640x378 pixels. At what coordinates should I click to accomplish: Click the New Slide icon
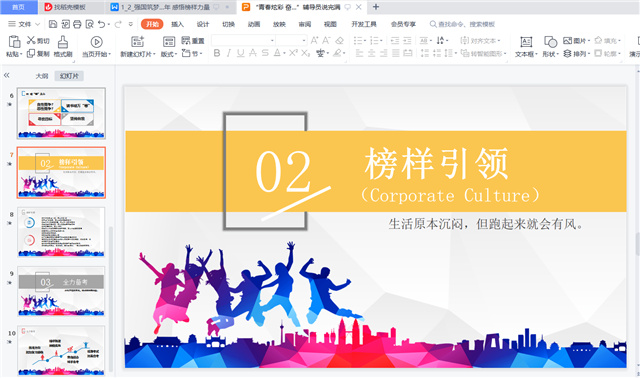(x=137, y=41)
